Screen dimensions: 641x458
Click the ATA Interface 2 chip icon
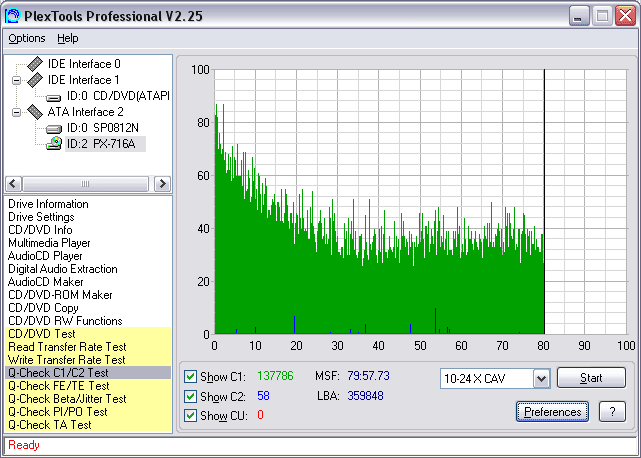tap(35, 112)
